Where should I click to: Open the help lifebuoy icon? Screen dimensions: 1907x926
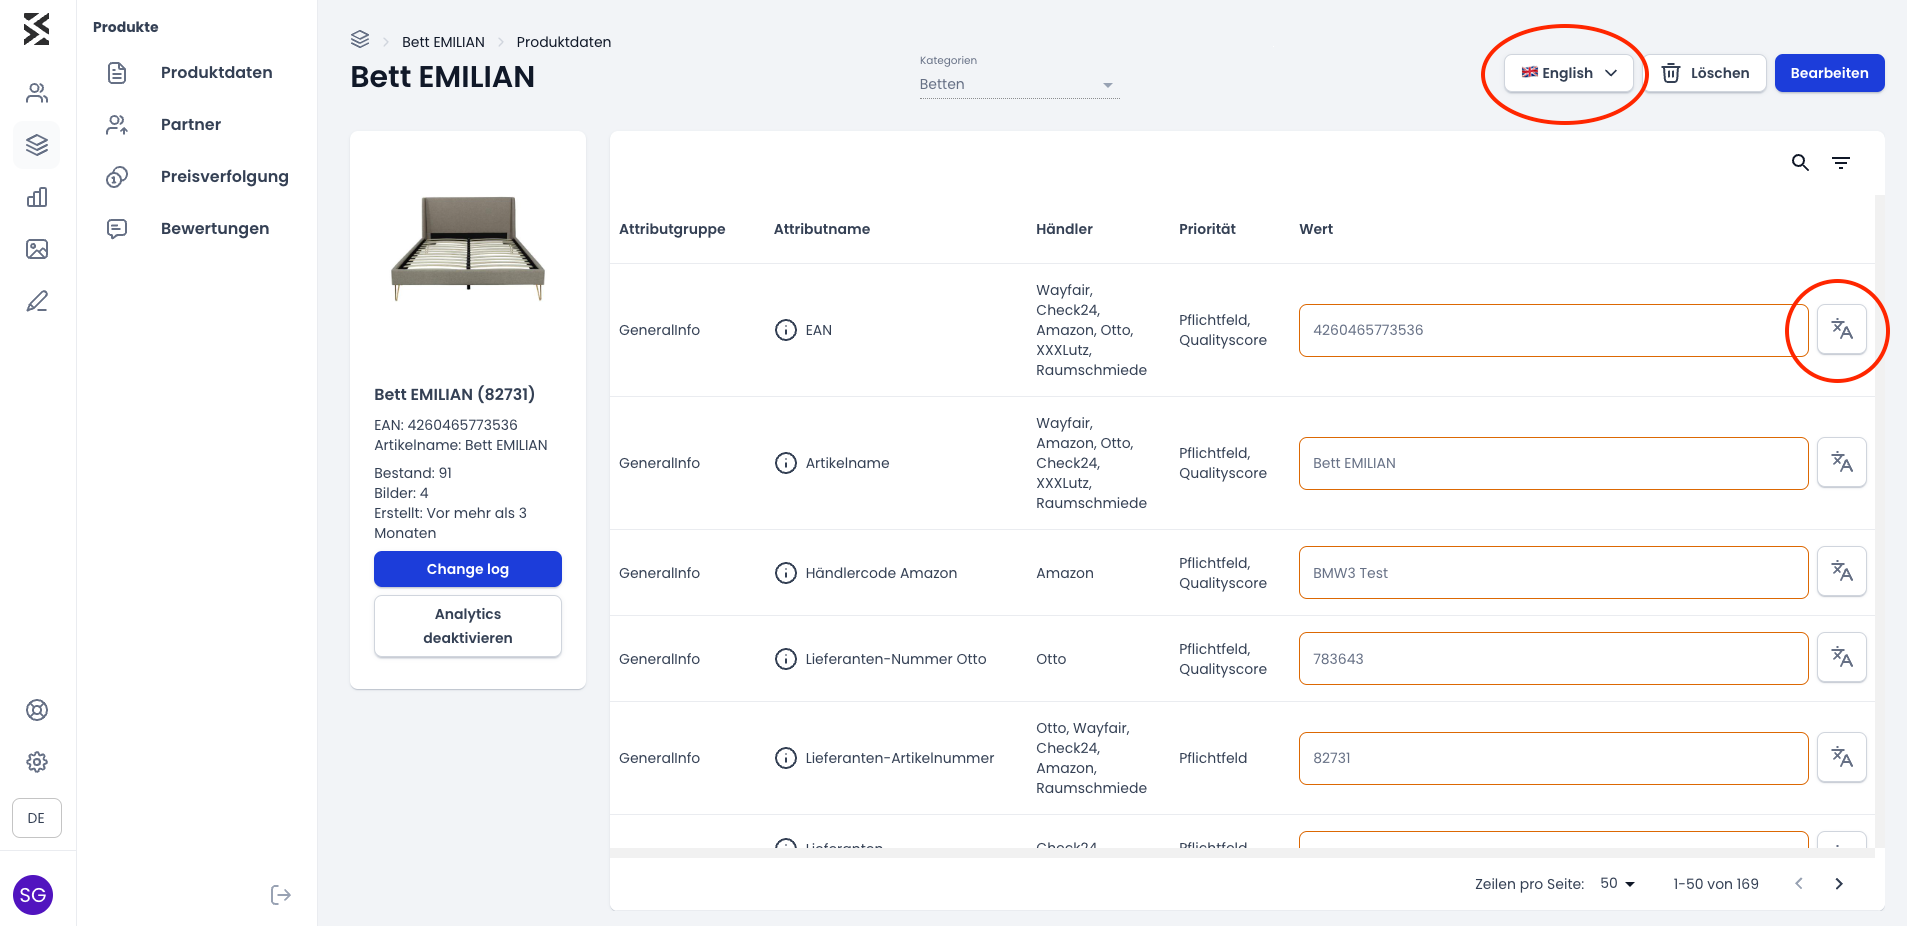point(37,710)
